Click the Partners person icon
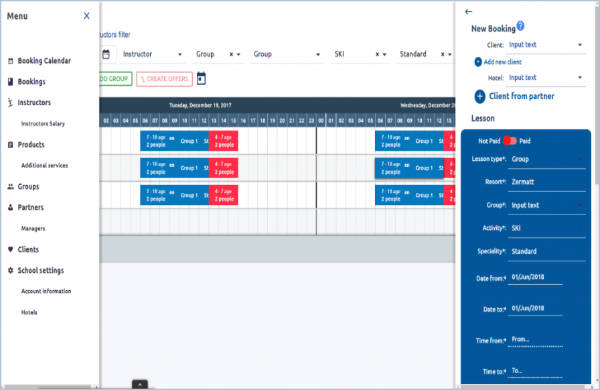 (10, 207)
